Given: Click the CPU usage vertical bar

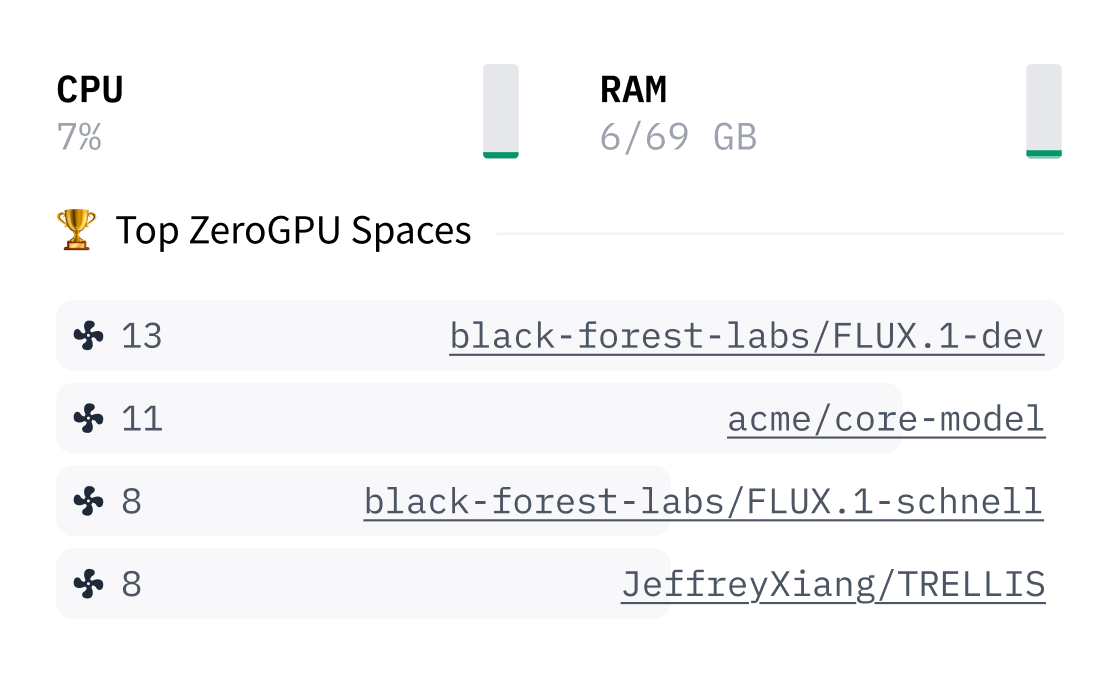Looking at the screenshot, I should [x=501, y=112].
